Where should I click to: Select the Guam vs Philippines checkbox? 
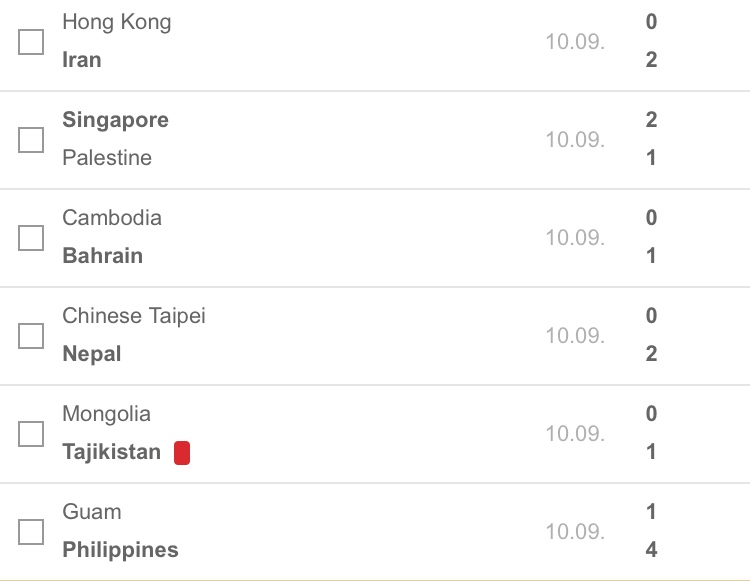tap(31, 532)
